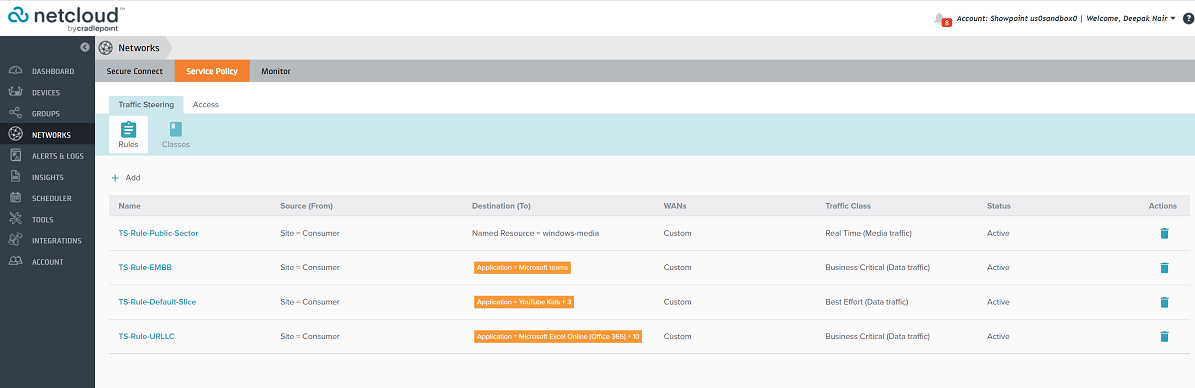1195x388 pixels.
Task: Open the DASHBOARD menu label
Action: [x=53, y=72]
